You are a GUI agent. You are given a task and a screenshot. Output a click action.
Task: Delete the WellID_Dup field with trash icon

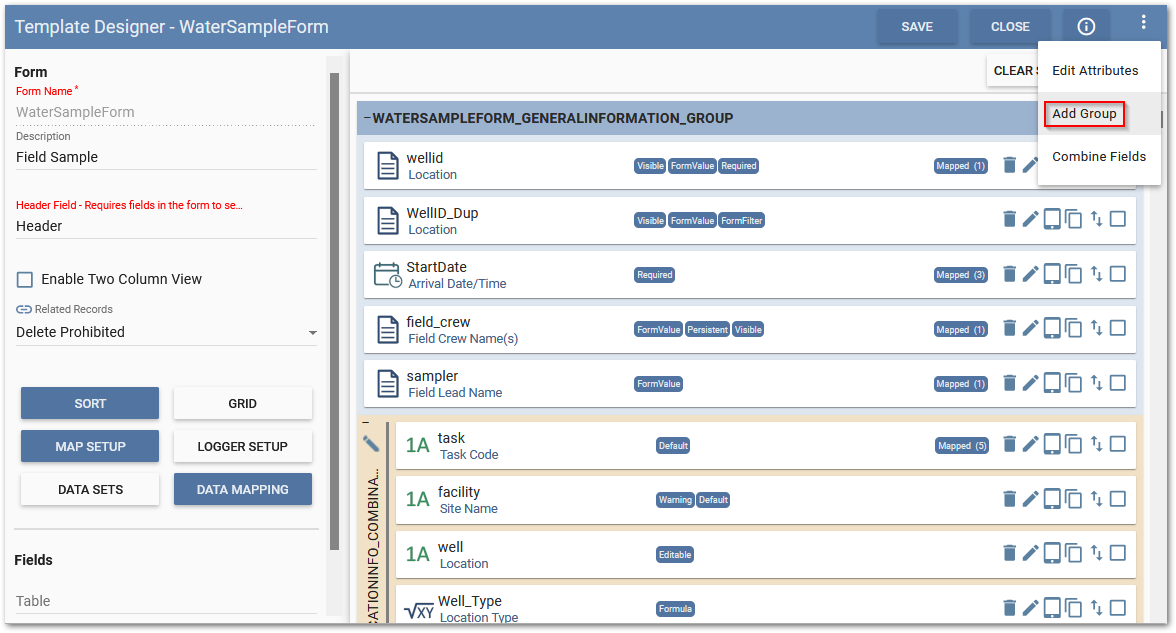pyautogui.click(x=1009, y=219)
